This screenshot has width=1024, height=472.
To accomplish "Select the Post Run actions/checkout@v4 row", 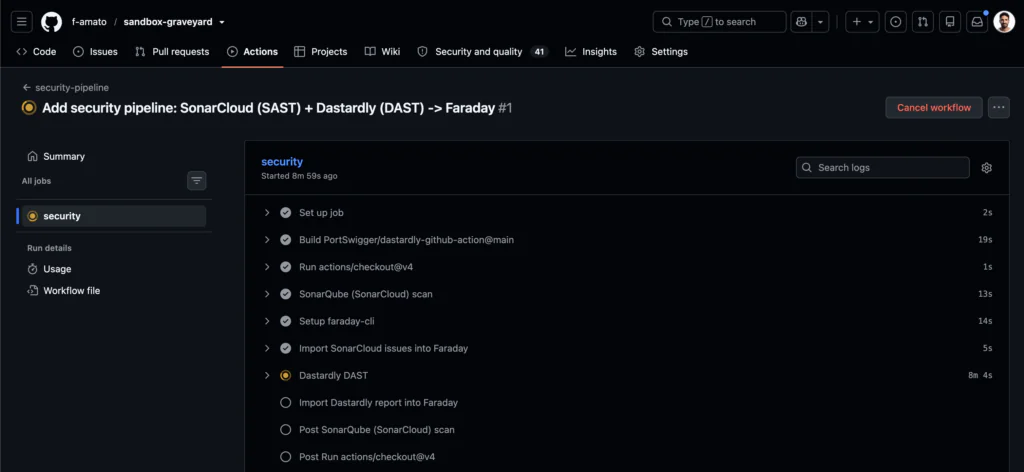I will (x=628, y=457).
